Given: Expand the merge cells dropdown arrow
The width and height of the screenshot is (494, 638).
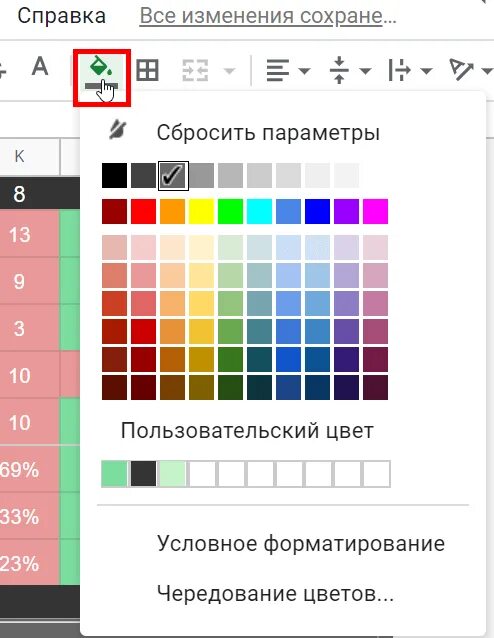Looking at the screenshot, I should [x=230, y=71].
